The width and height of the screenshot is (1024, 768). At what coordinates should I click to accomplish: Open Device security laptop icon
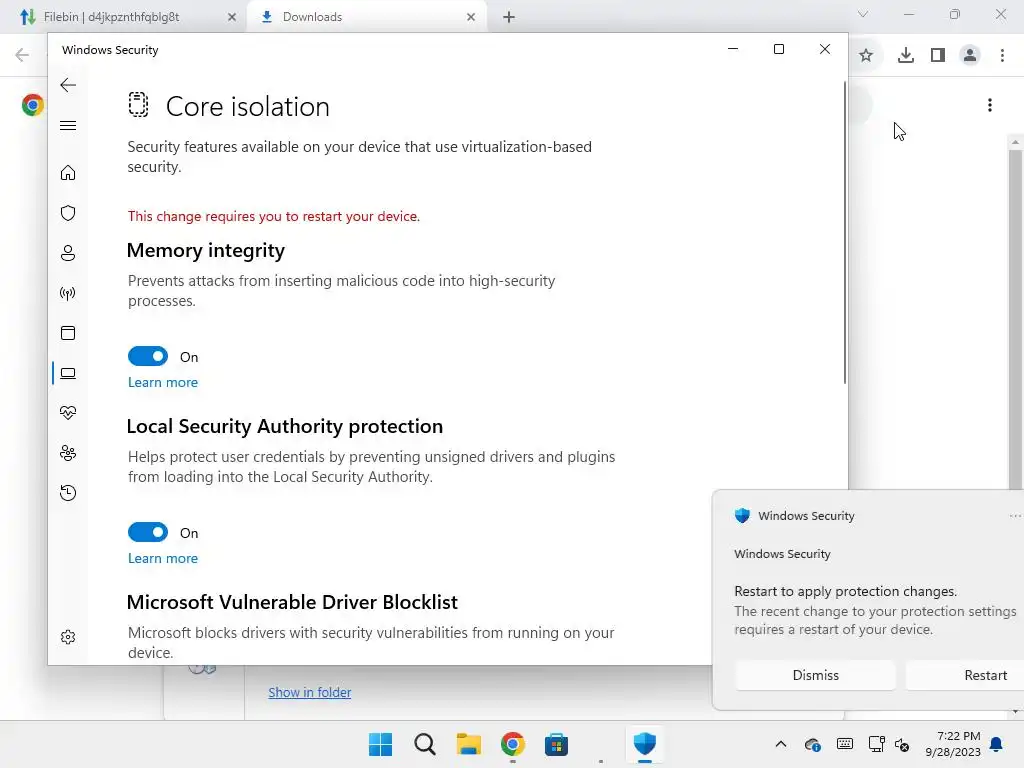pyautogui.click(x=68, y=374)
